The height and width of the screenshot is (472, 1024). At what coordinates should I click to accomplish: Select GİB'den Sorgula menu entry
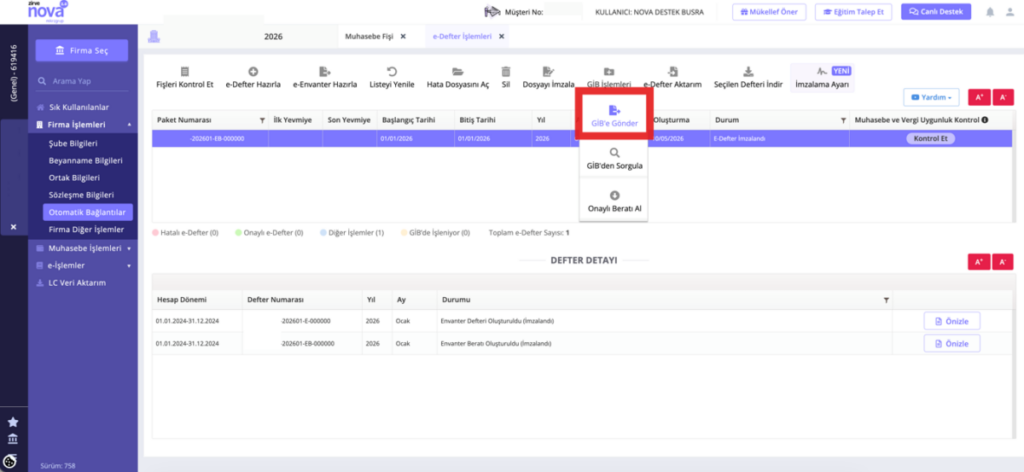614,159
